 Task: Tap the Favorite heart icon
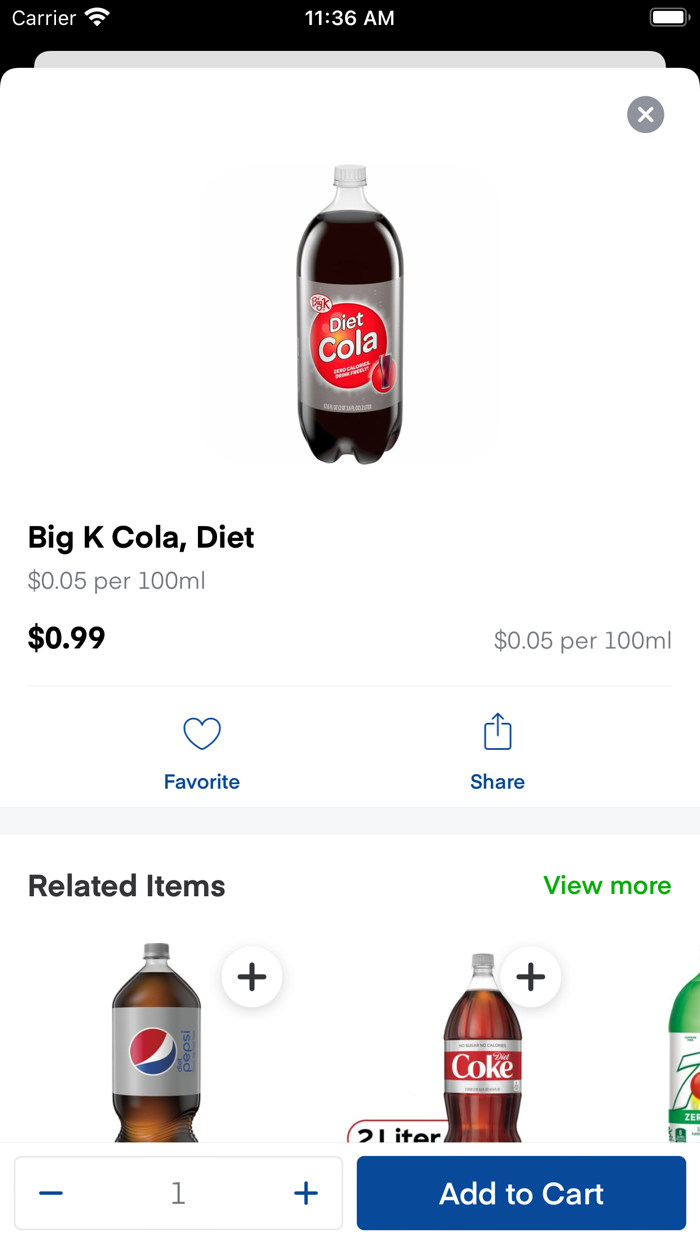coord(202,733)
